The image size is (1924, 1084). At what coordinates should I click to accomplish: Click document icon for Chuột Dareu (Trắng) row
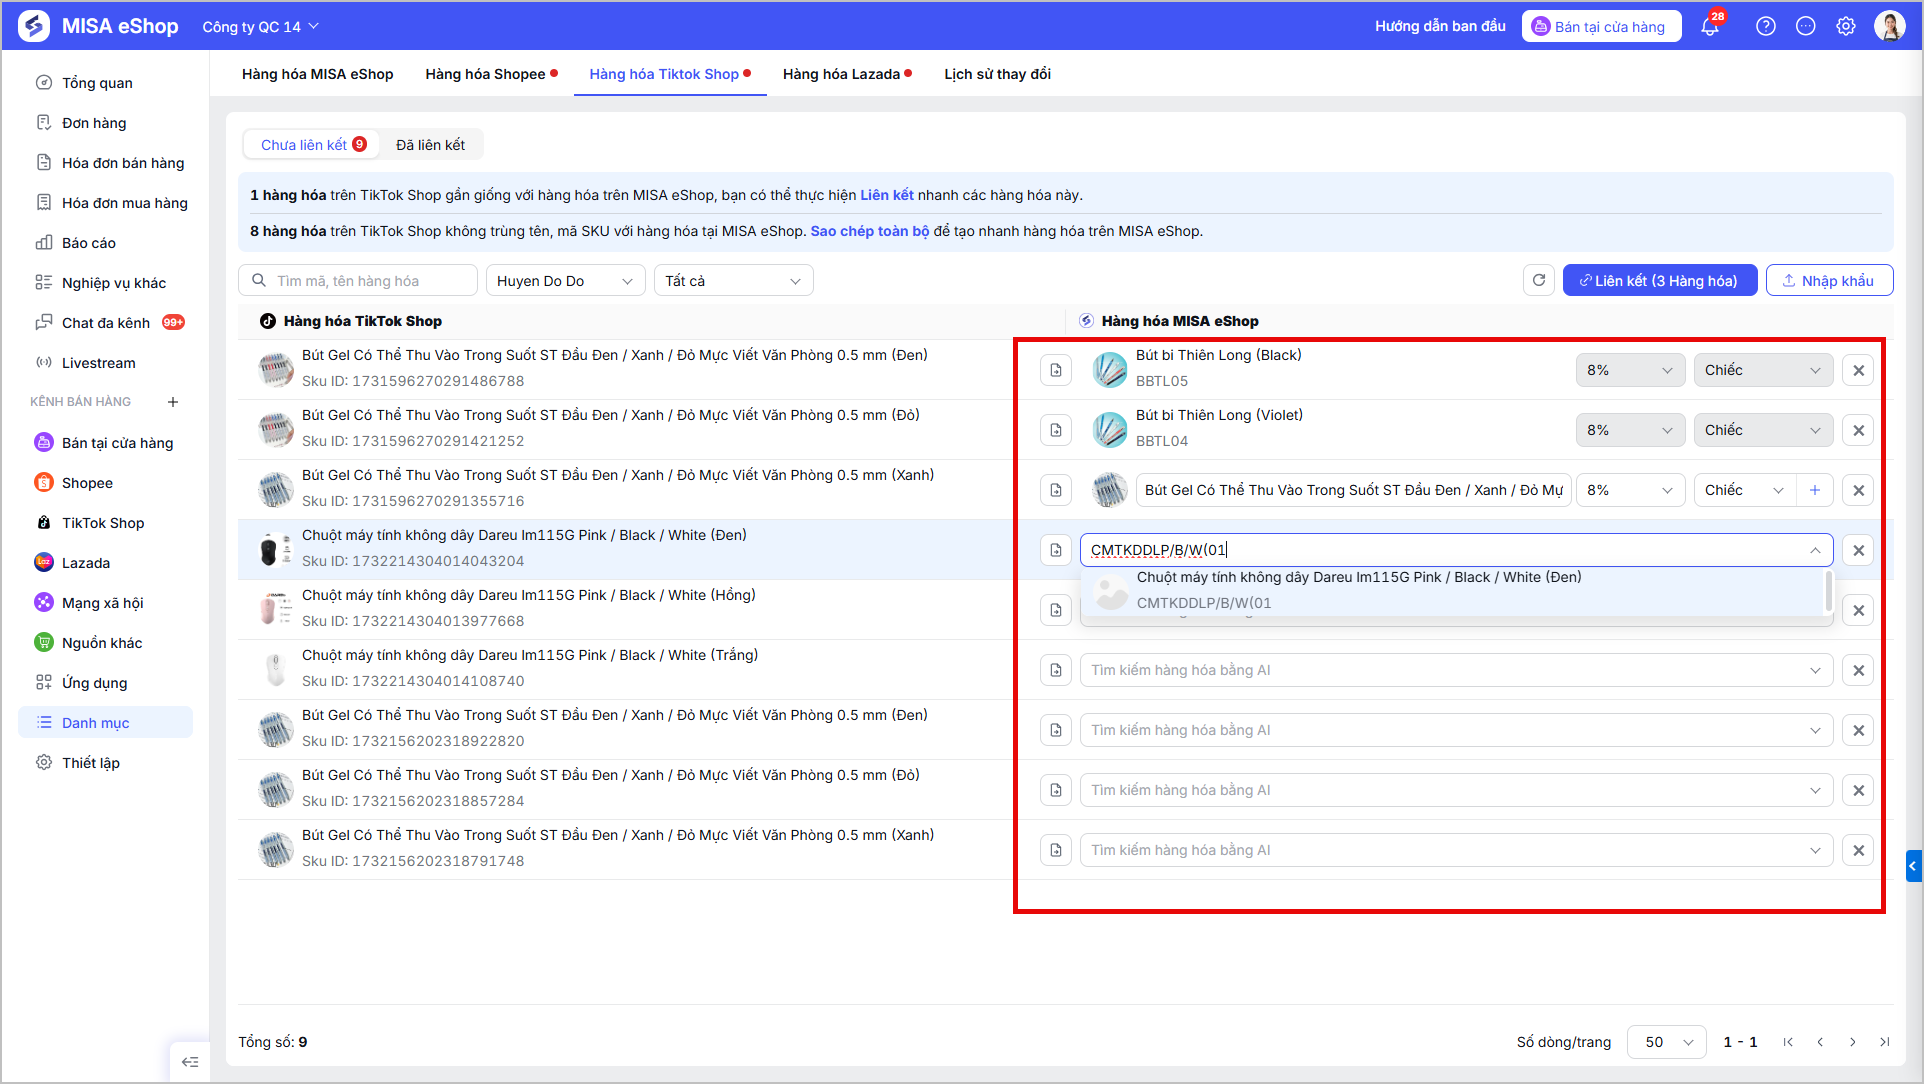[x=1056, y=671]
